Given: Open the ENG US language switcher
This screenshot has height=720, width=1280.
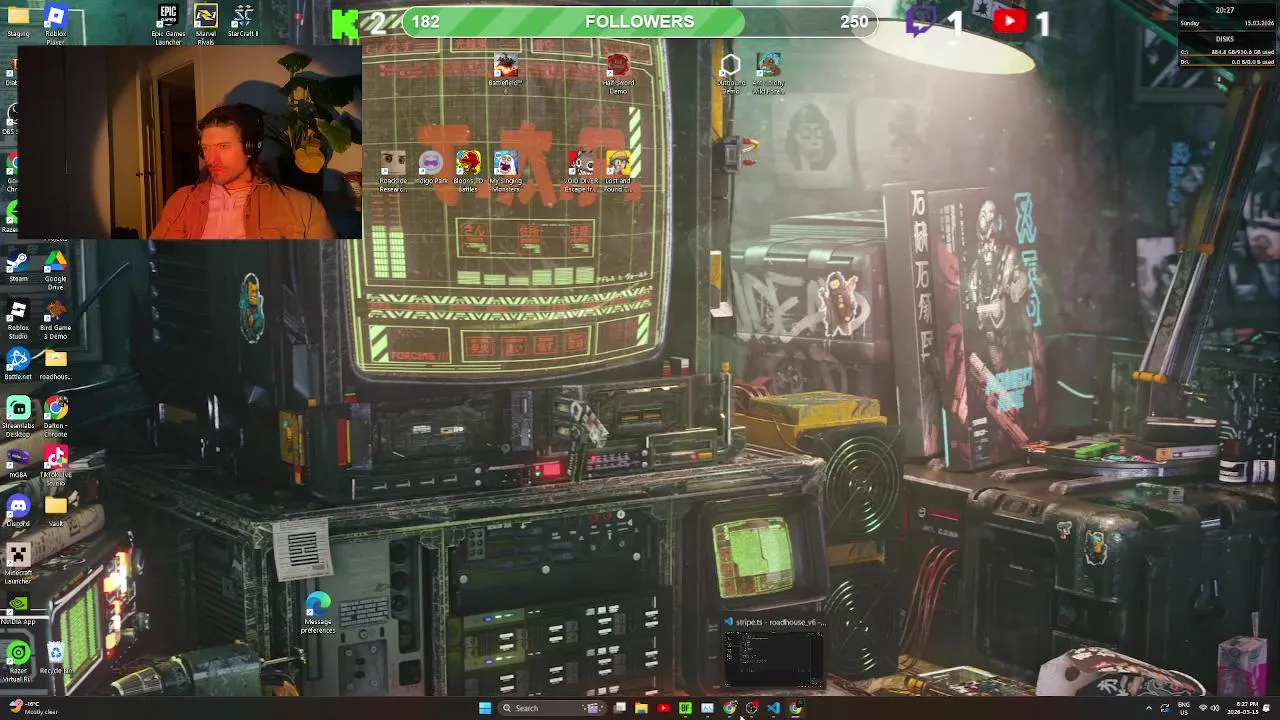Looking at the screenshot, I should click(x=1184, y=708).
